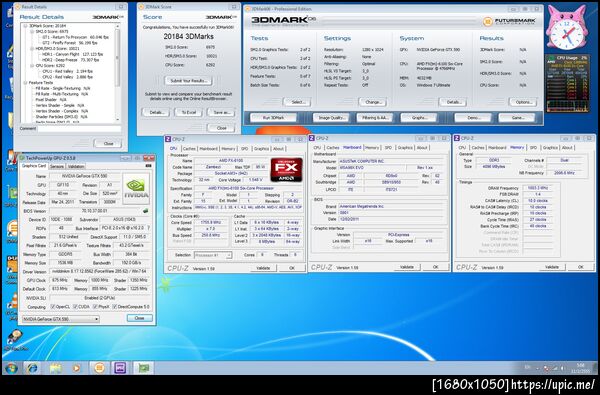Open Caches tab in first CPU-Z window

(x=189, y=149)
